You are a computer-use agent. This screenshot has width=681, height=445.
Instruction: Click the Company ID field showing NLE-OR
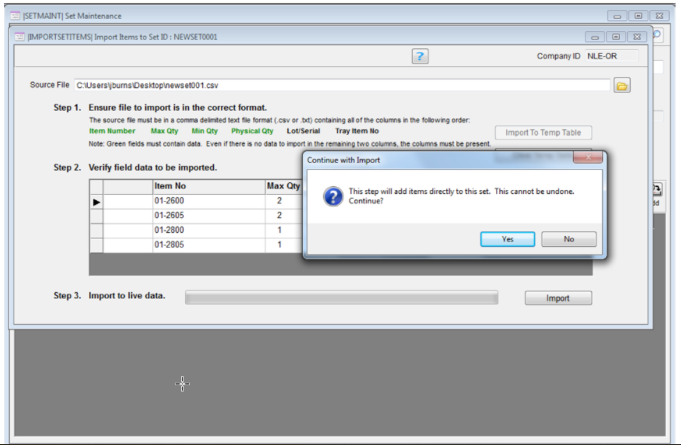click(x=612, y=56)
